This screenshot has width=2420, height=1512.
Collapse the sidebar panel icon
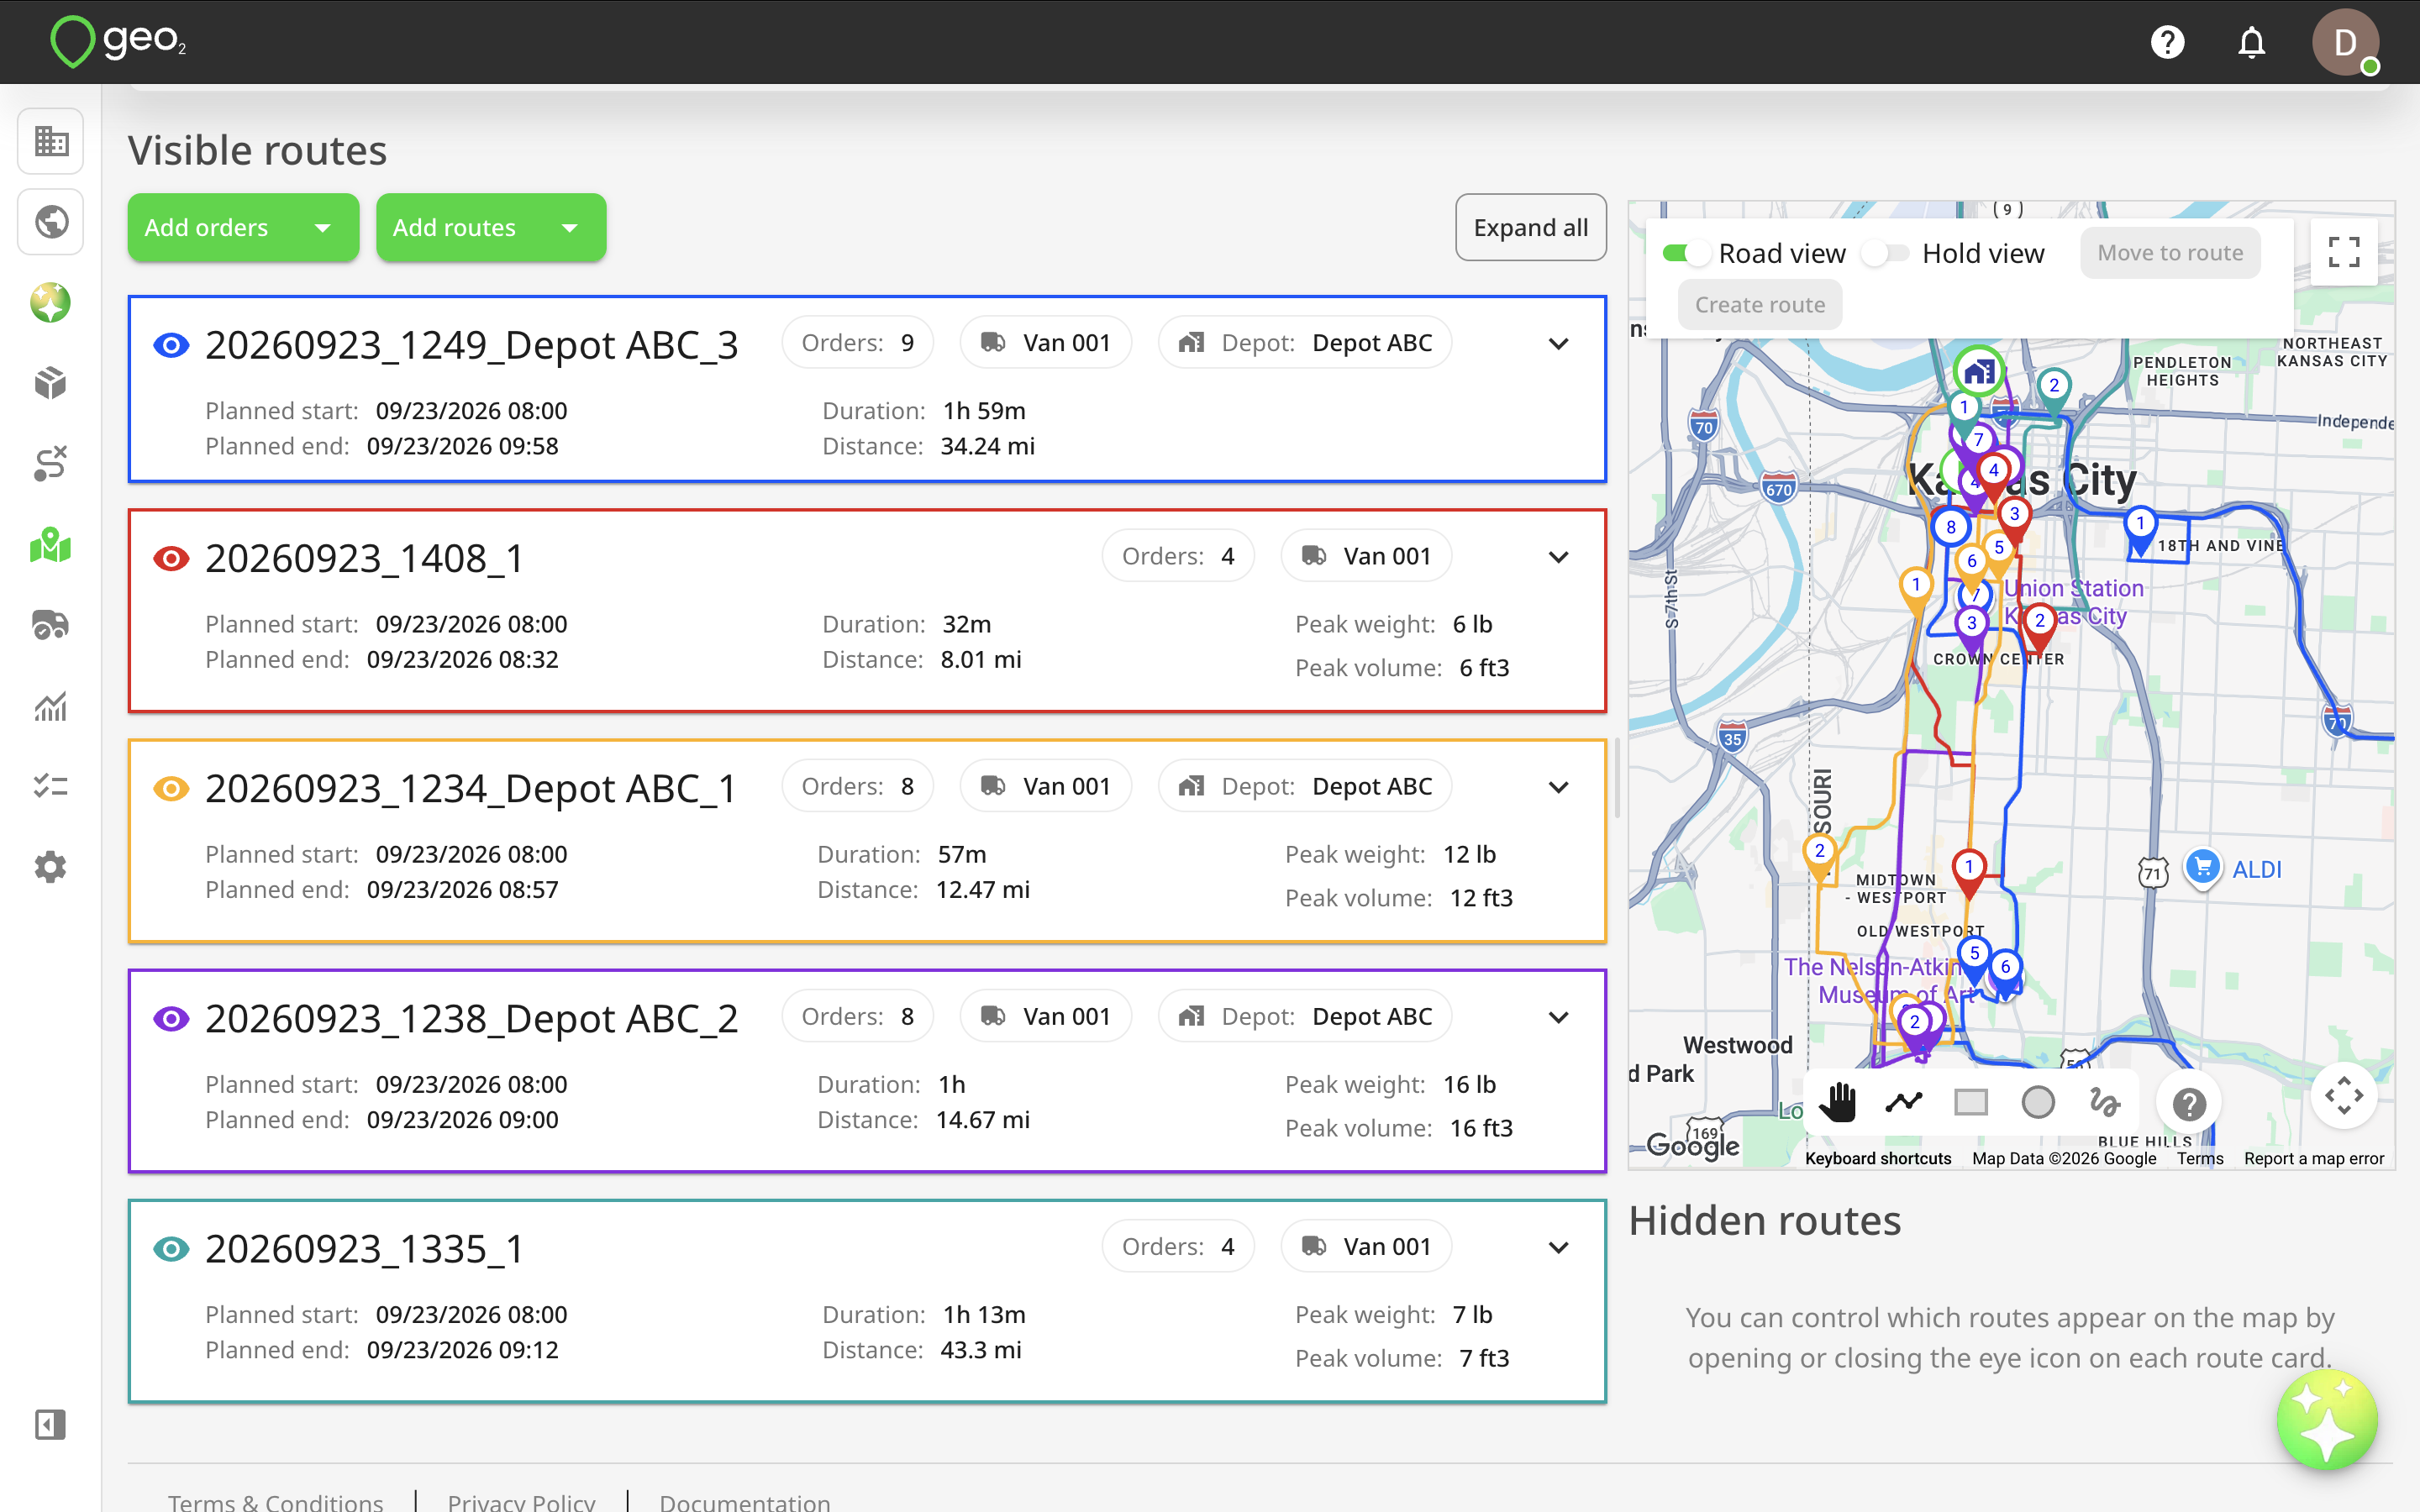point(51,1424)
